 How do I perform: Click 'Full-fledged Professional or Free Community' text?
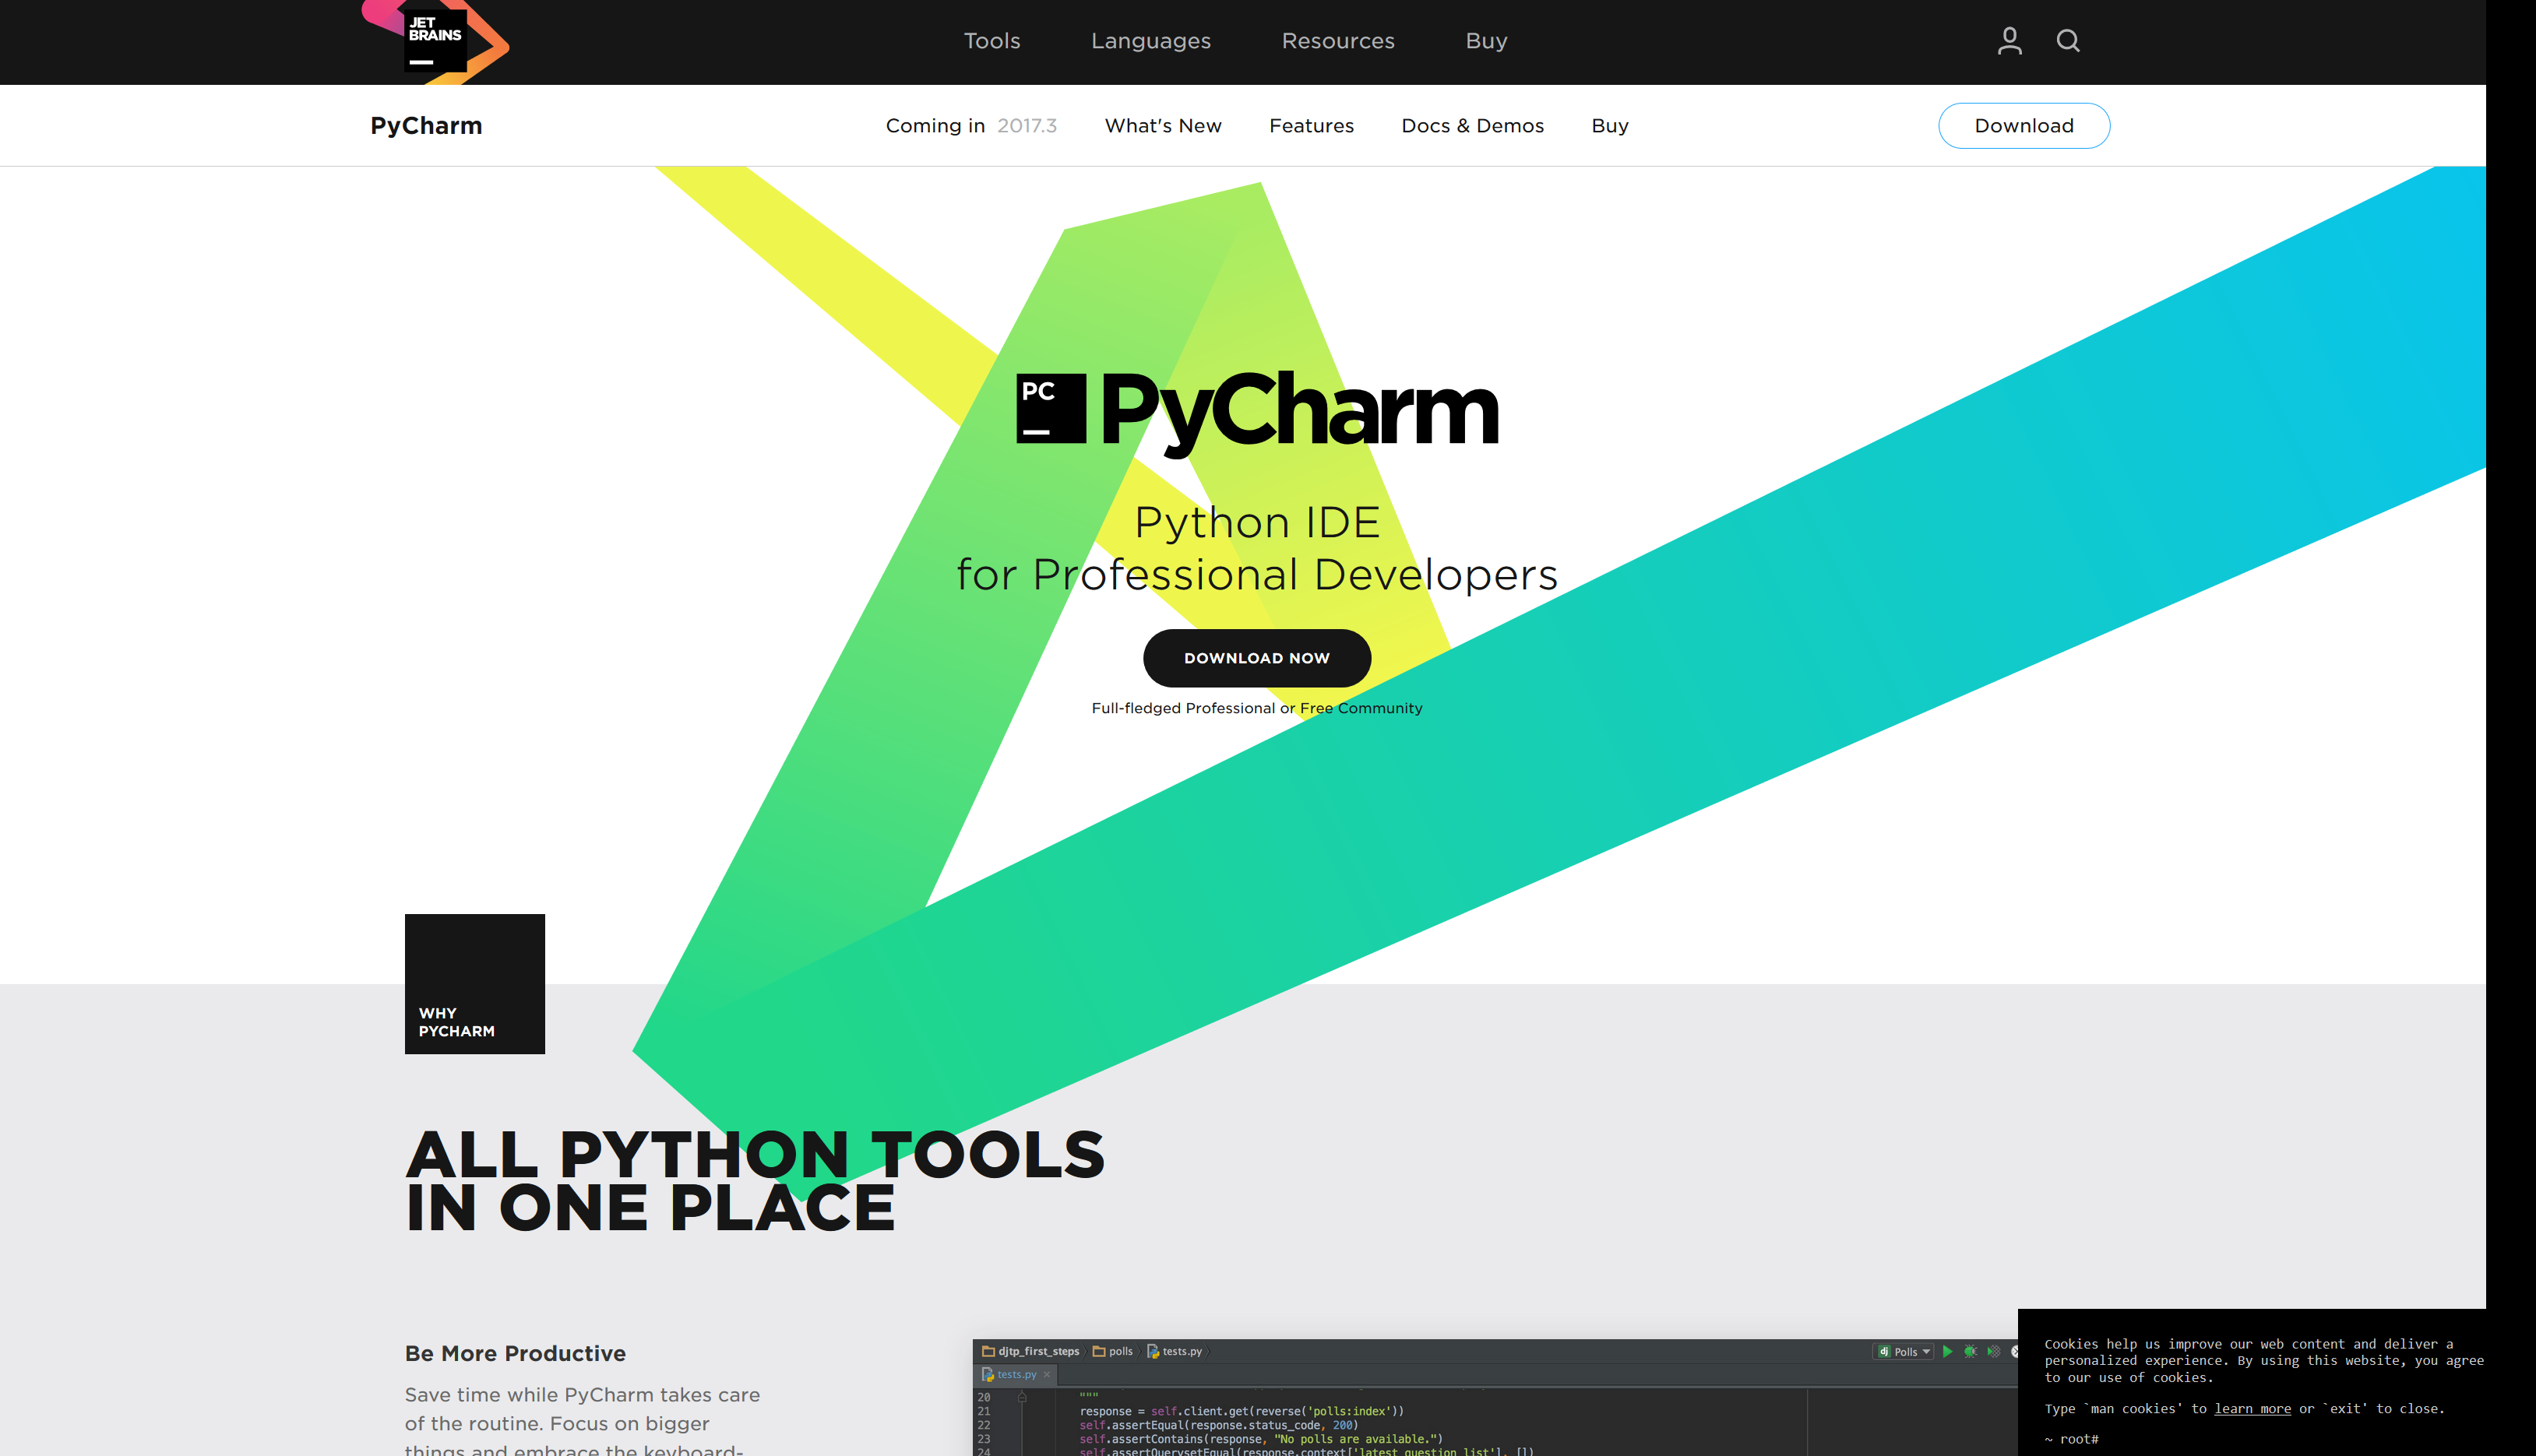[1257, 708]
